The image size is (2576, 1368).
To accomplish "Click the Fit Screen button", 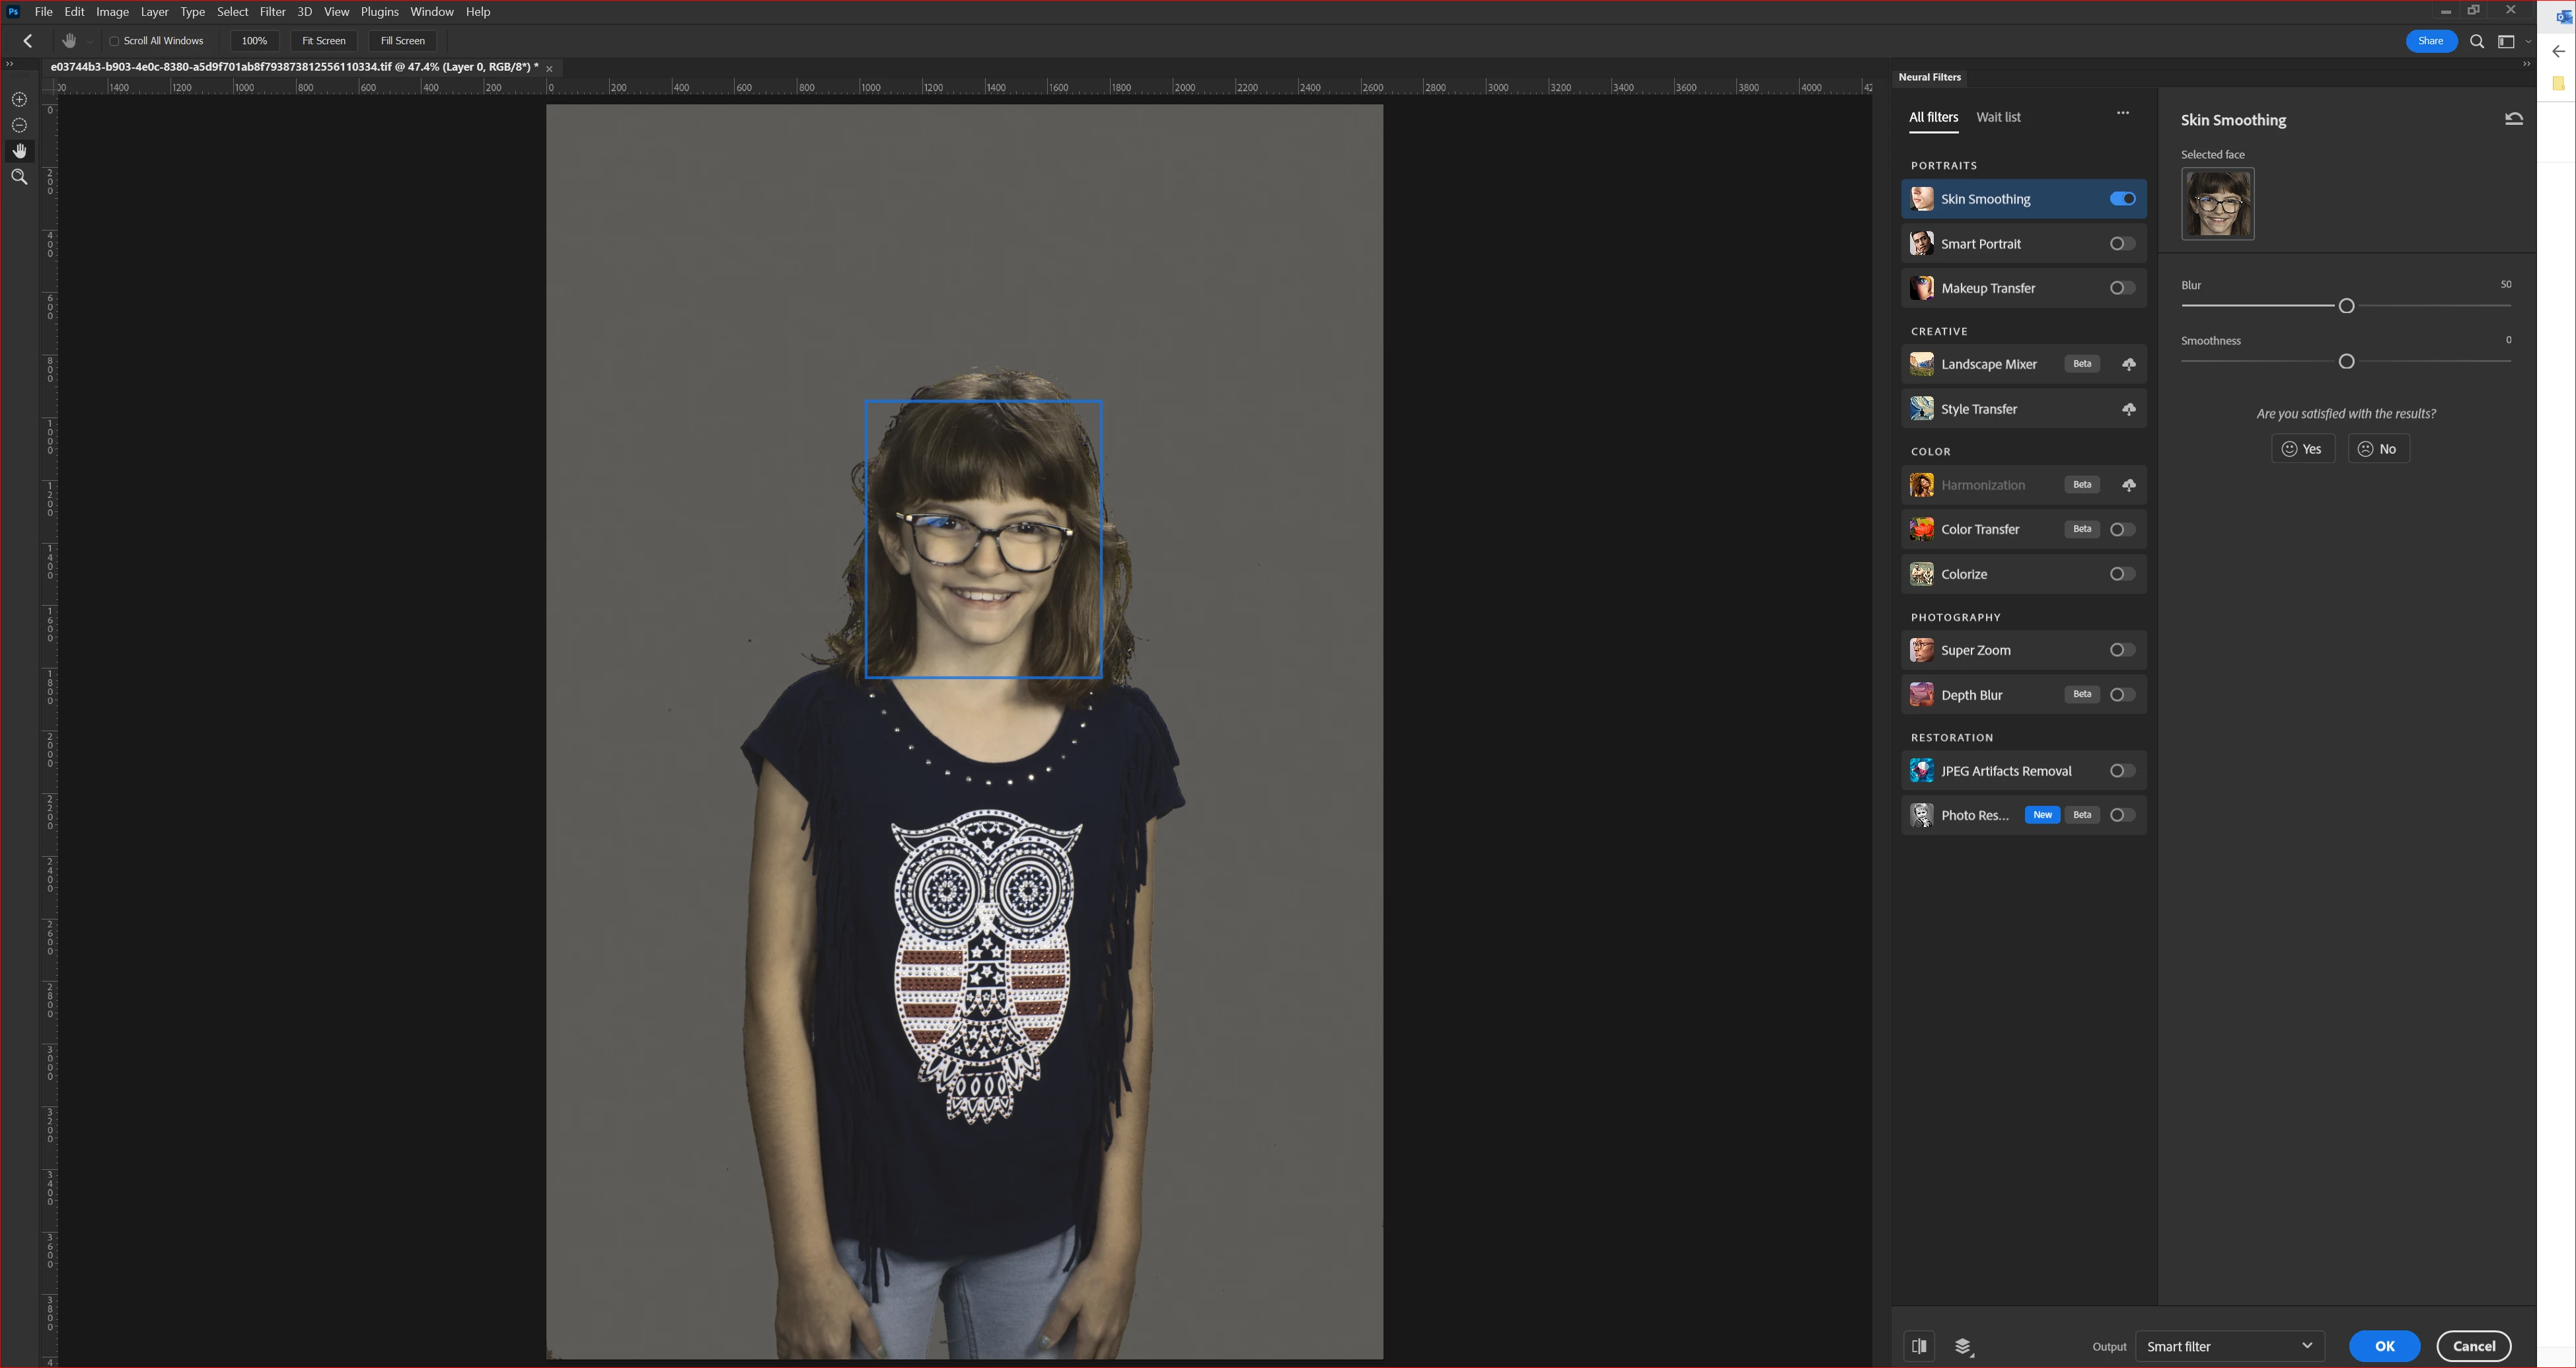I will click(324, 41).
